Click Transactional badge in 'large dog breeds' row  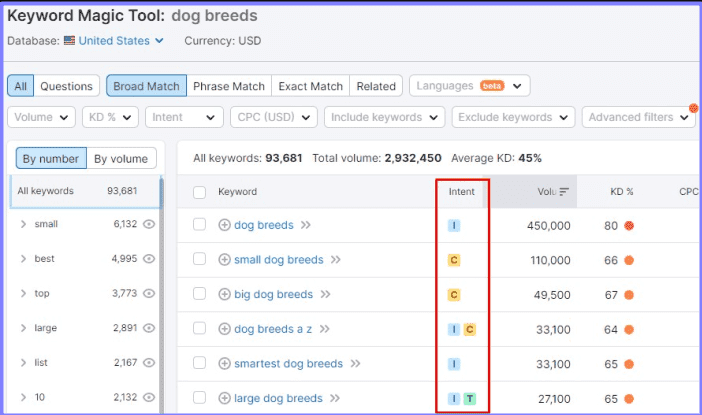(x=470, y=398)
